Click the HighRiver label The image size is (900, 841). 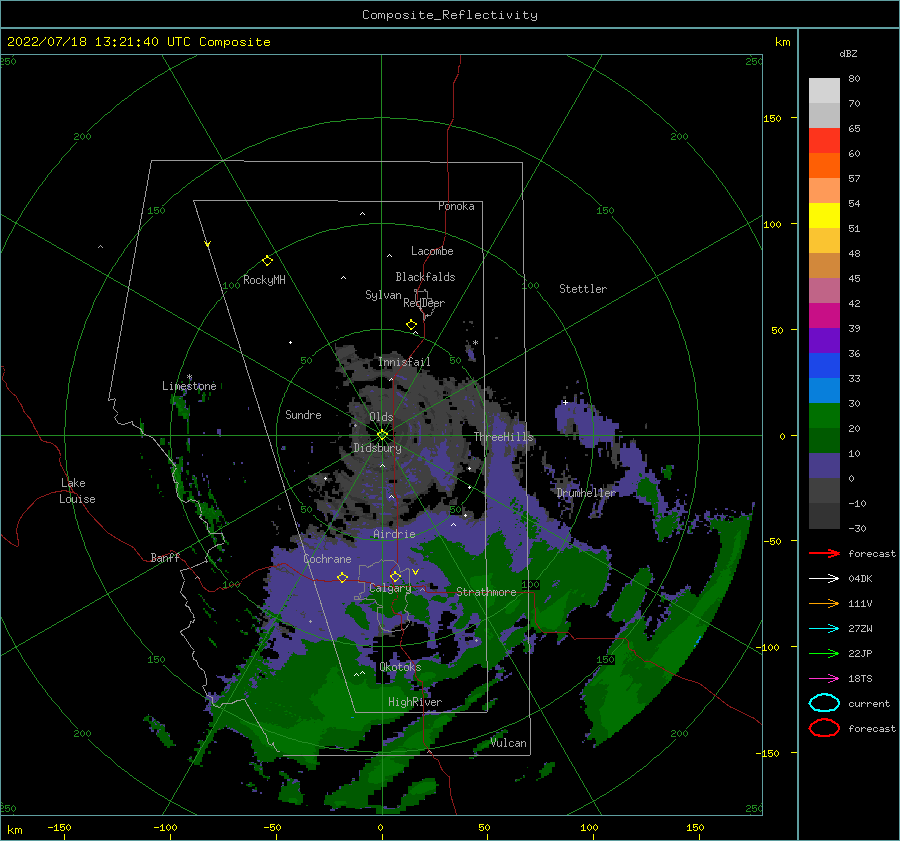[x=415, y=702]
